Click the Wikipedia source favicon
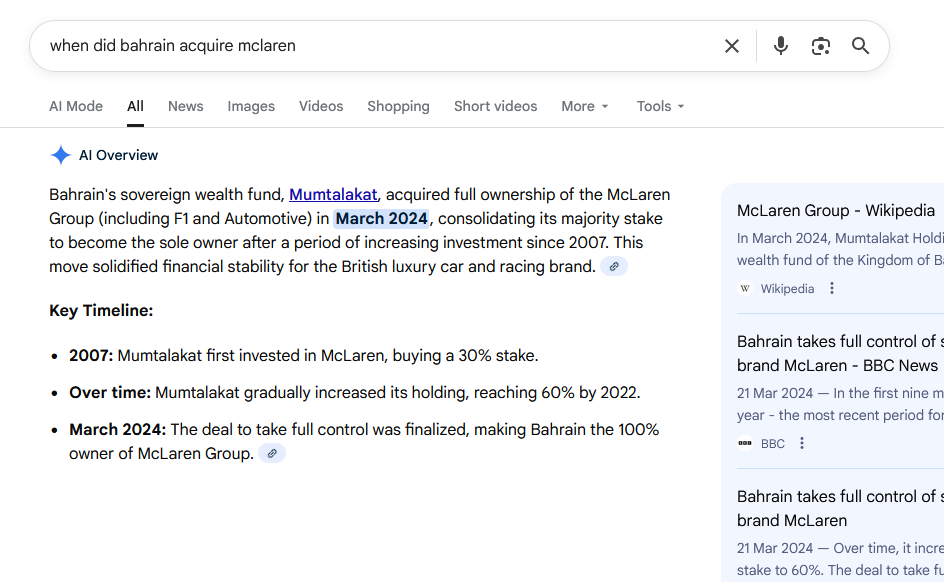This screenshot has height=582, width=944. pyautogui.click(x=745, y=289)
